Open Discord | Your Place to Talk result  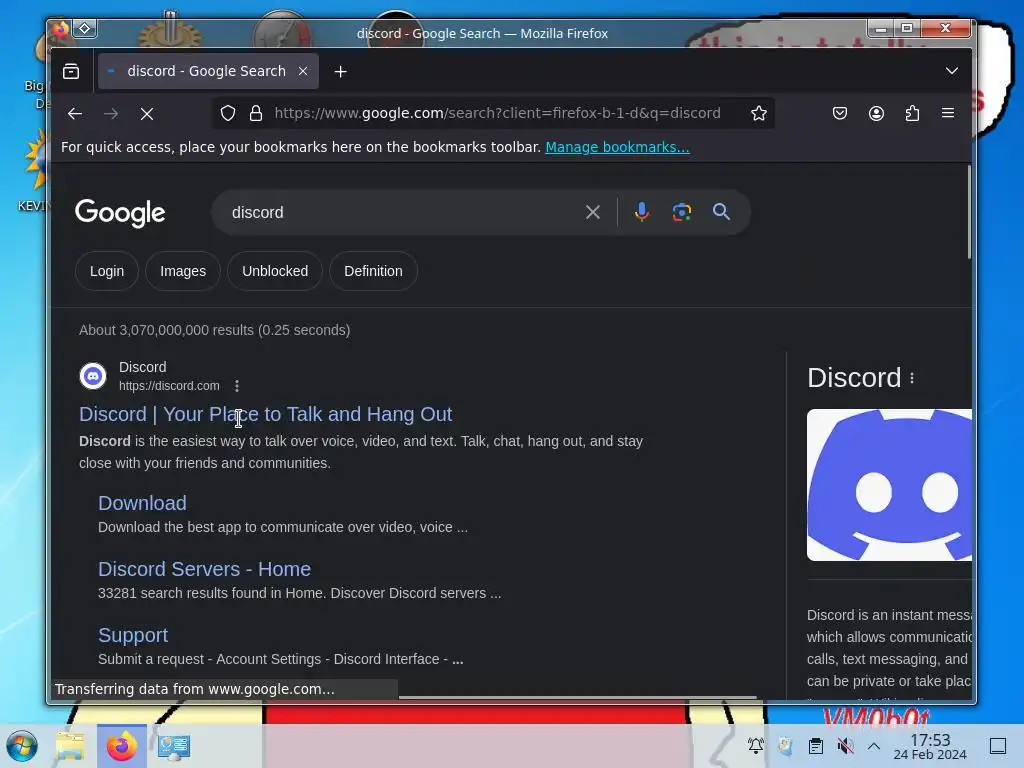click(265, 414)
